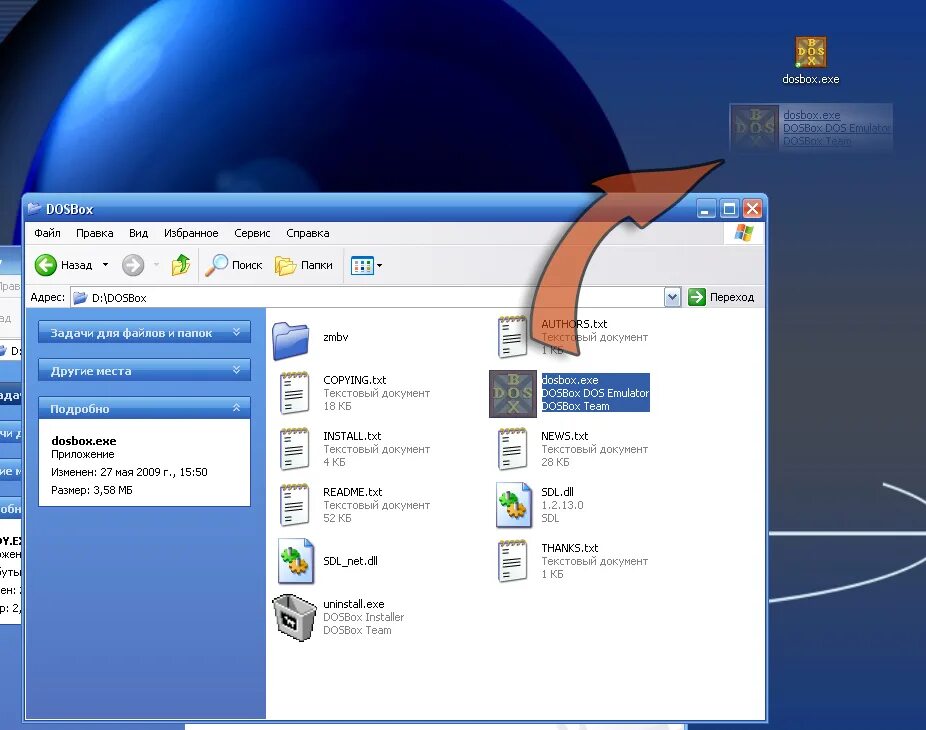Open the Views dropdown arrow

point(379,266)
